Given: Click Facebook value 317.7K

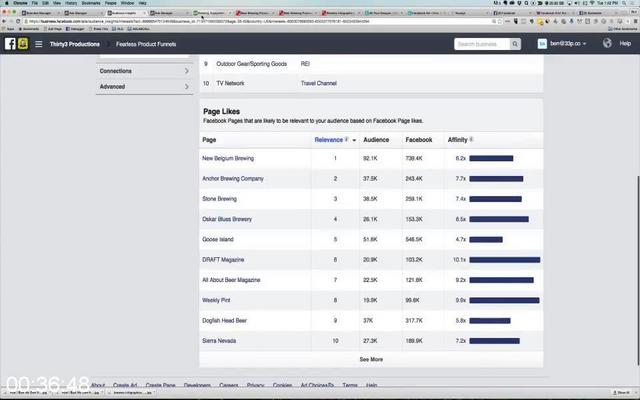Looking at the screenshot, I should (x=414, y=320).
